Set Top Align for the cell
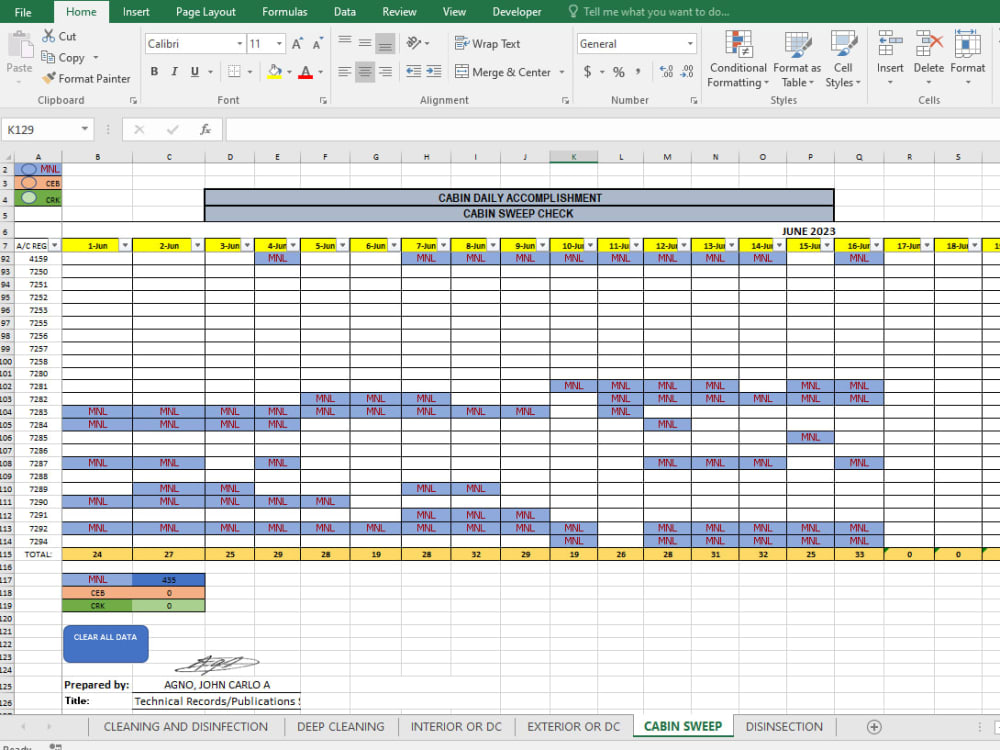 [345, 43]
